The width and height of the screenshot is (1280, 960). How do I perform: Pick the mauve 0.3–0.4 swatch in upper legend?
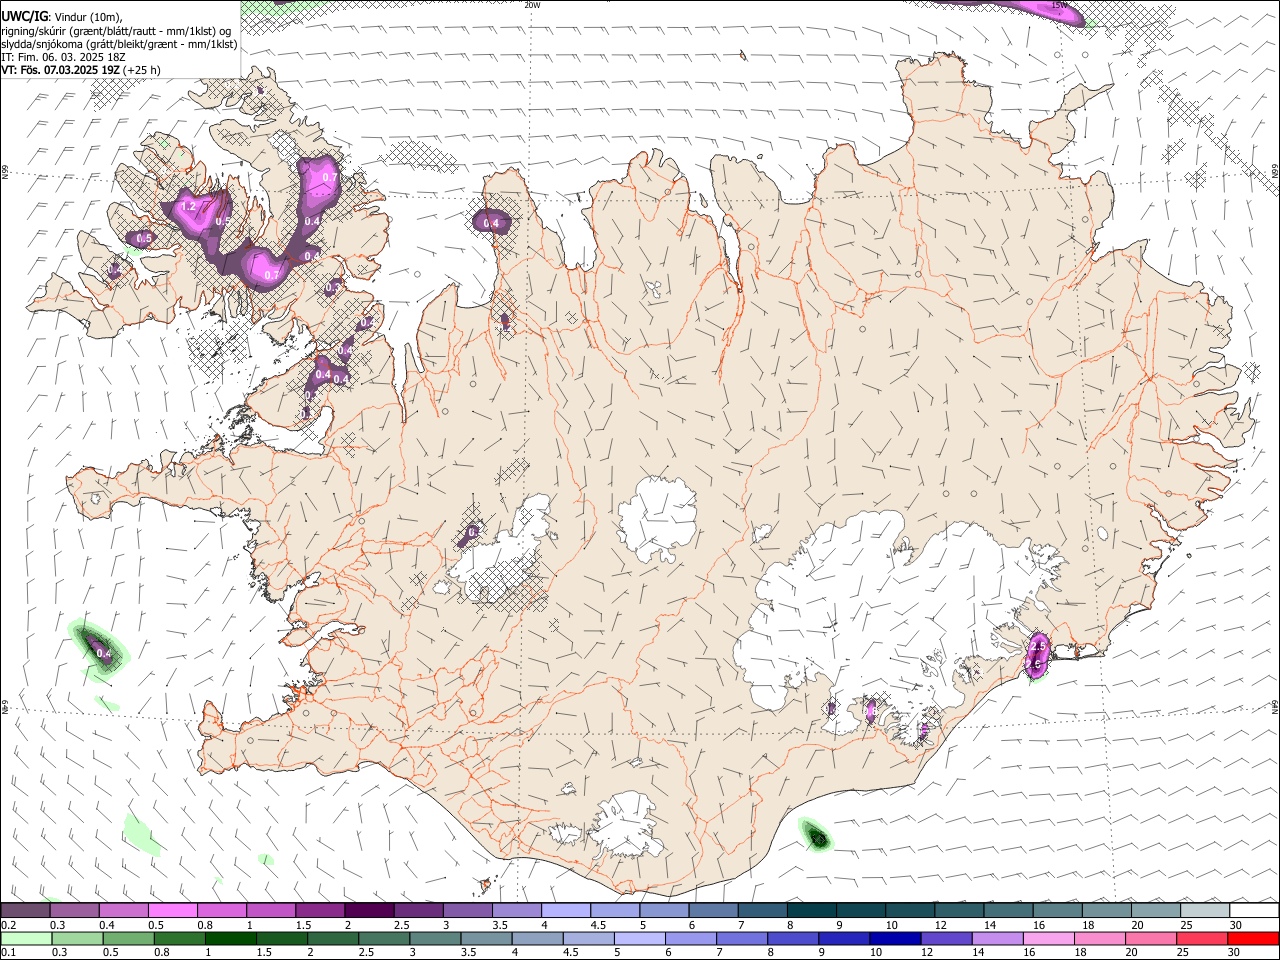coord(74,910)
